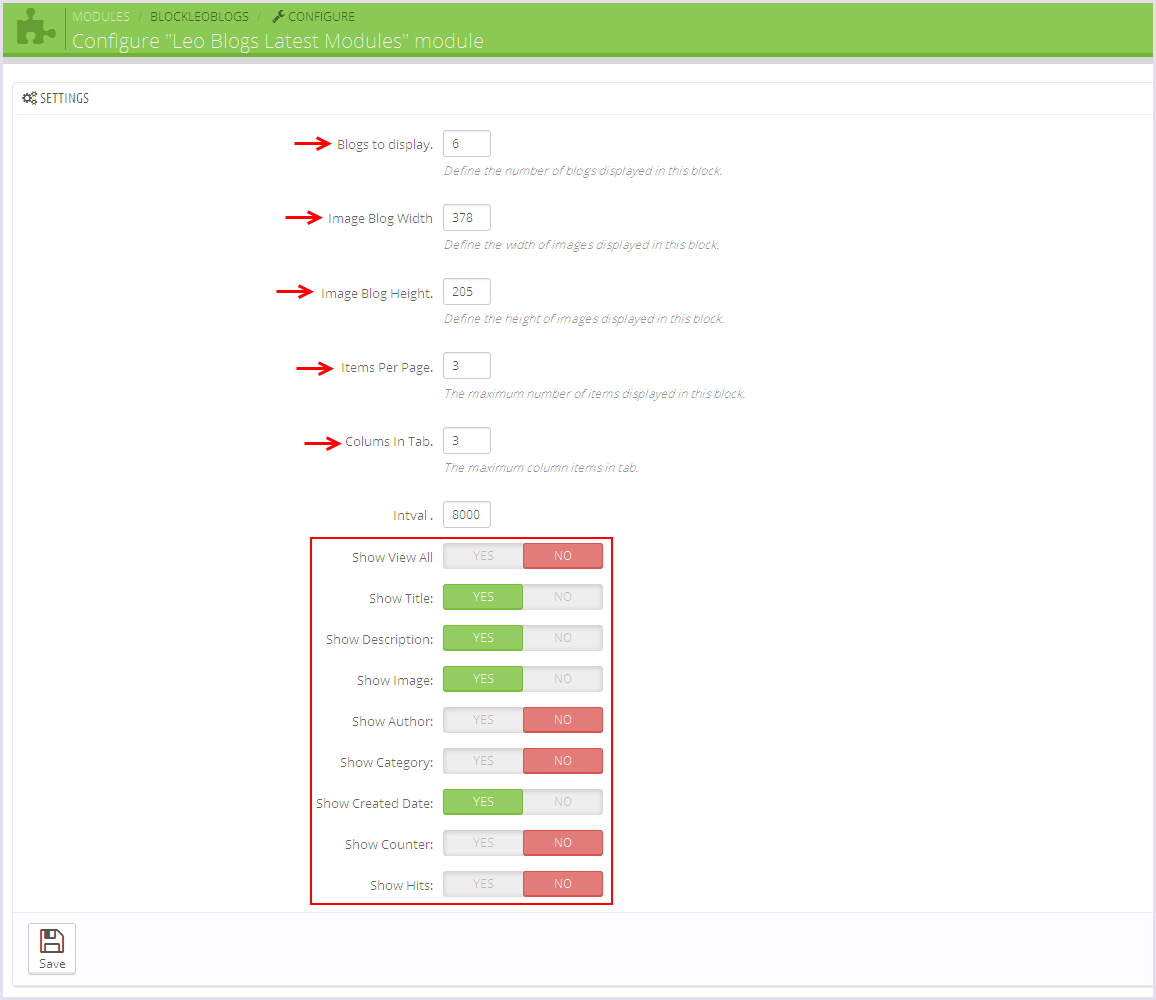Screen dimensions: 1156x1000
Task: Click the 'Items Per Page.' label
Action: [x=387, y=367]
